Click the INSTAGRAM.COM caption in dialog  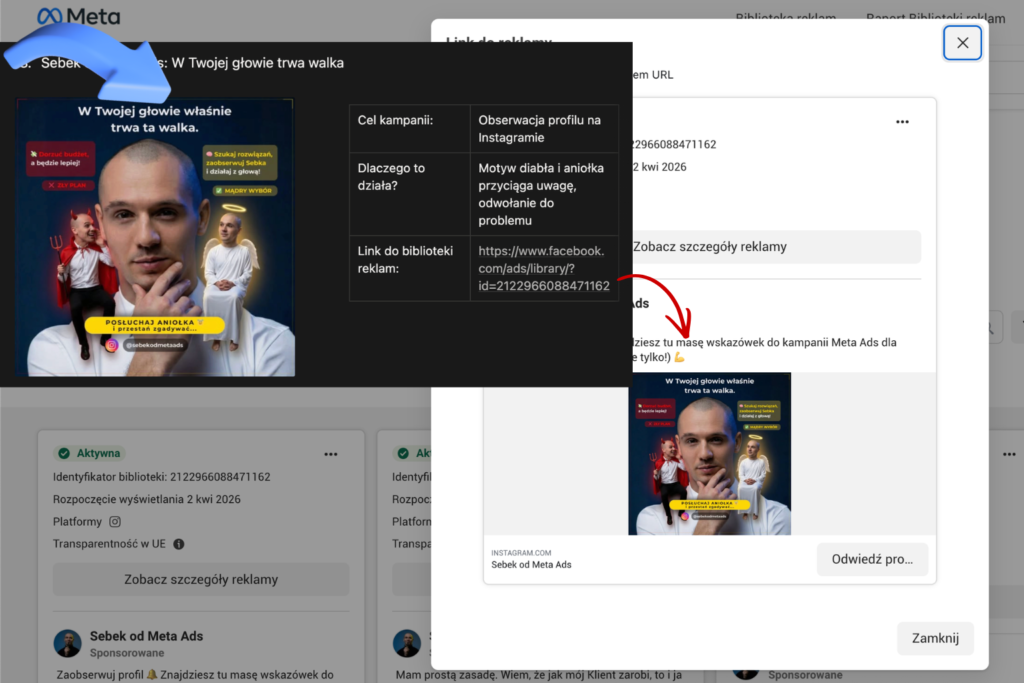point(521,553)
